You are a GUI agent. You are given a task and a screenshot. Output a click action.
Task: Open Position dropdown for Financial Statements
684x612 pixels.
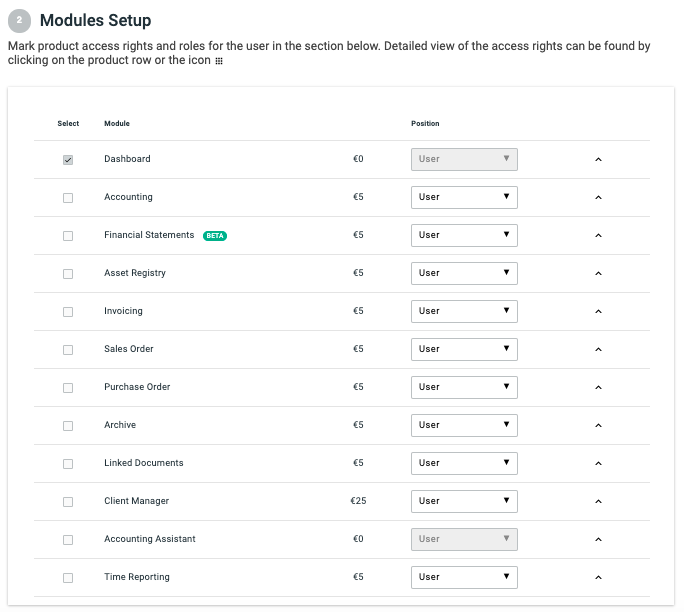(x=464, y=236)
